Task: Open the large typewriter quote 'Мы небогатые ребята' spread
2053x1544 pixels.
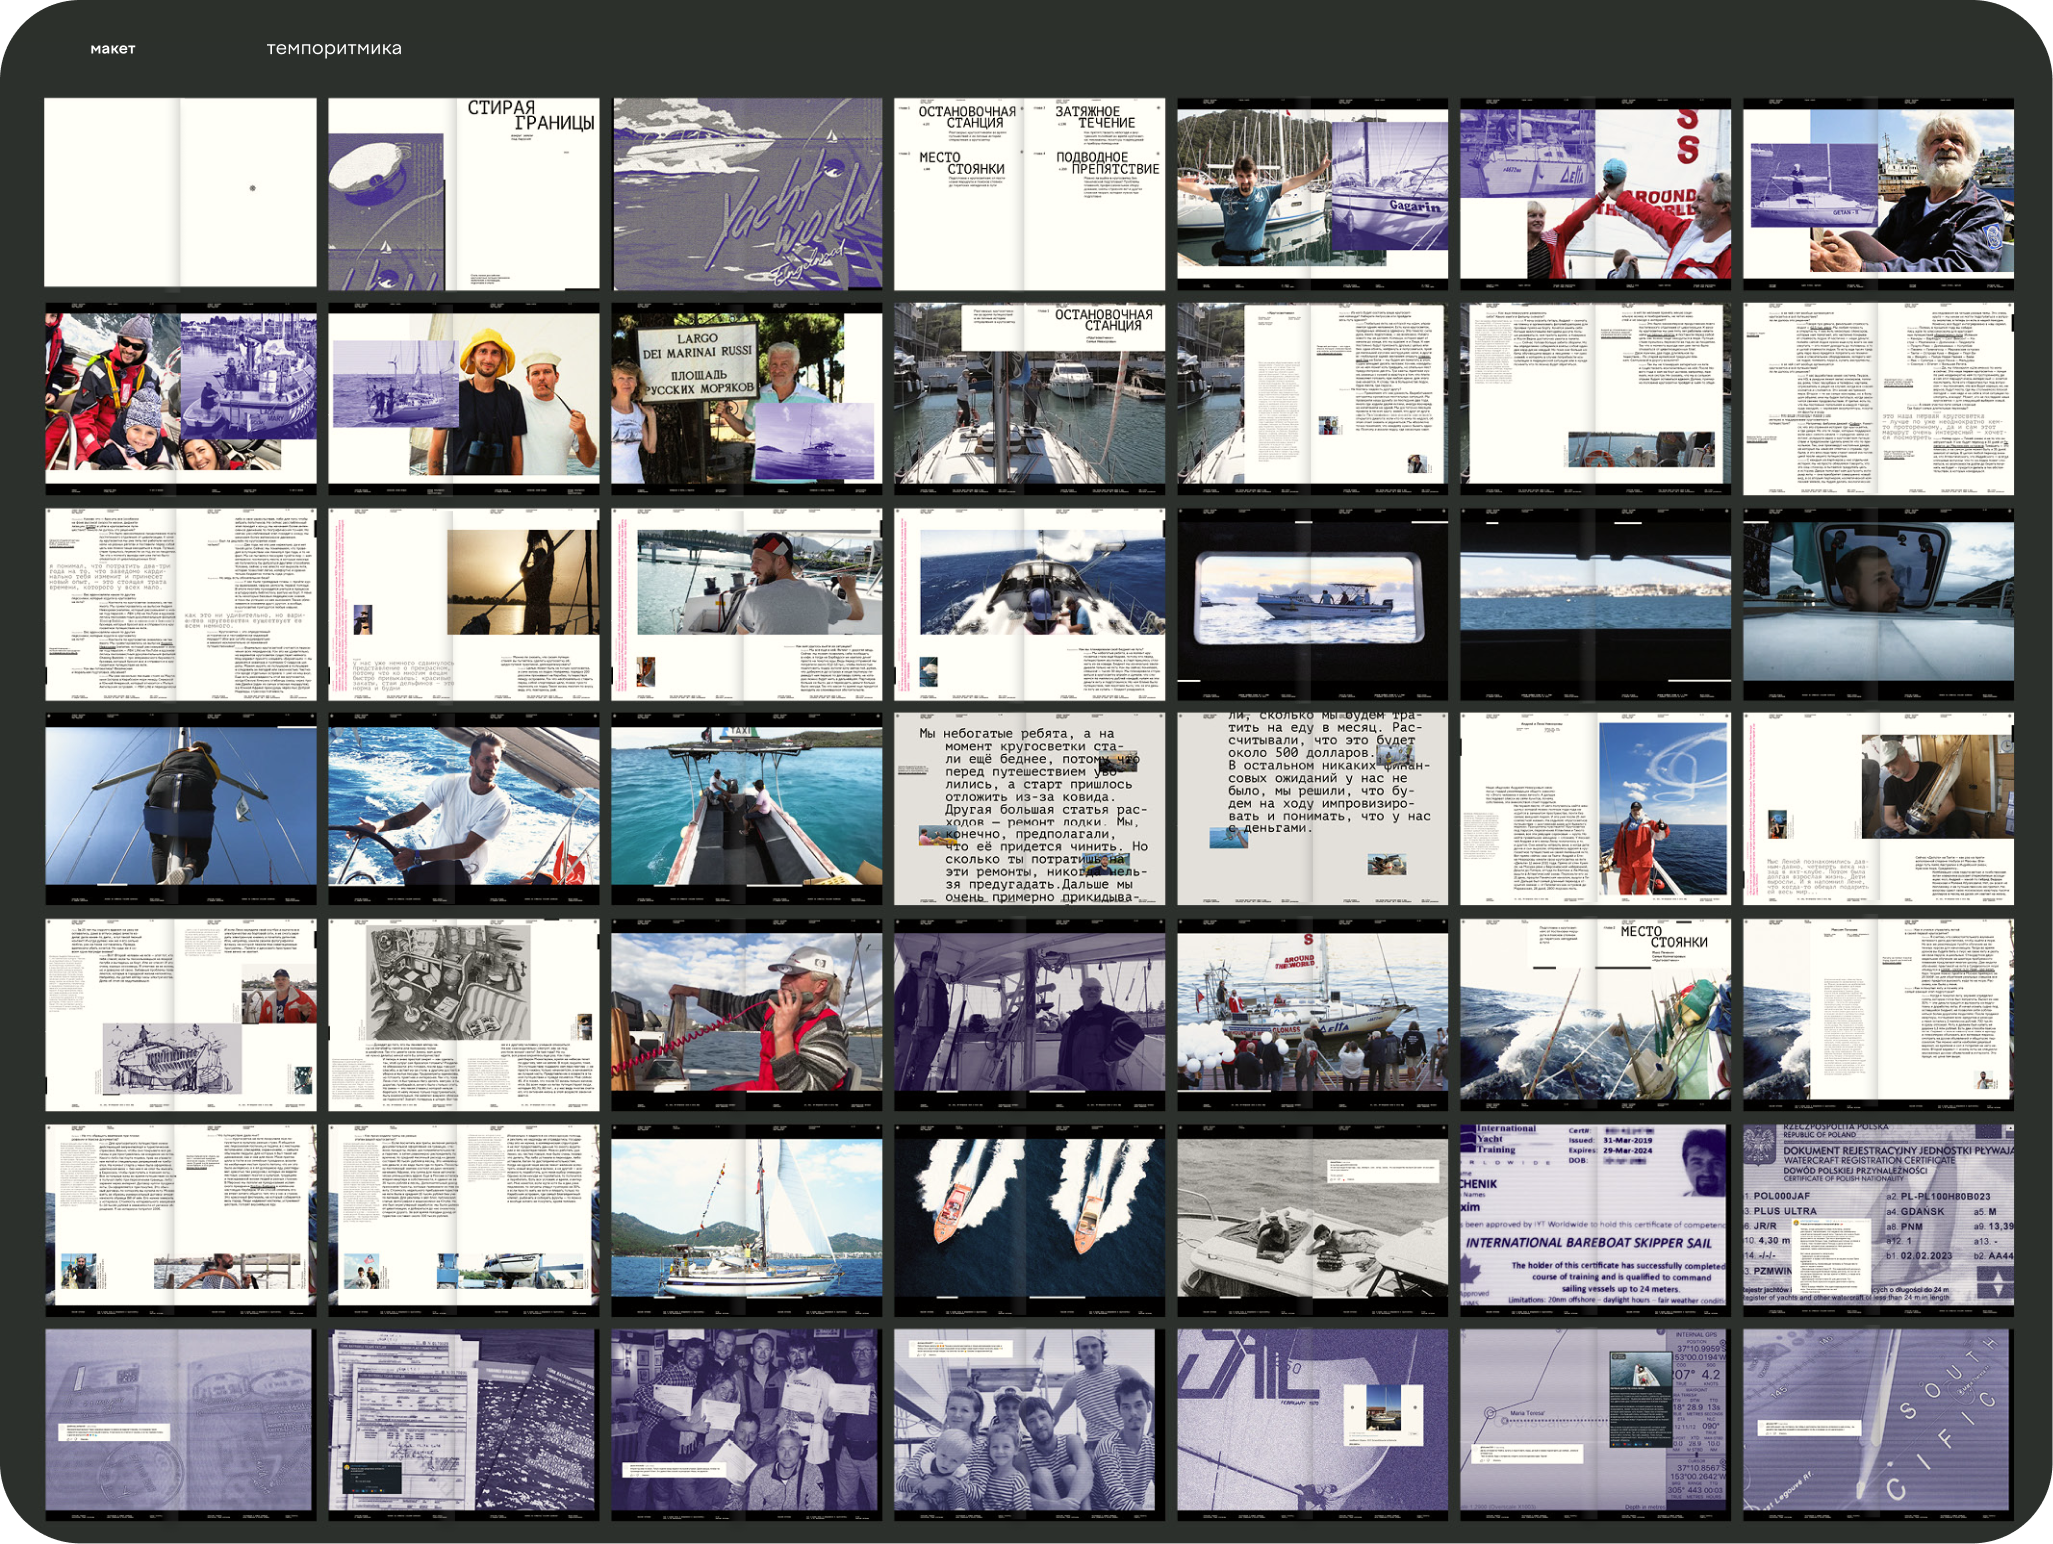Action: tap(1030, 810)
